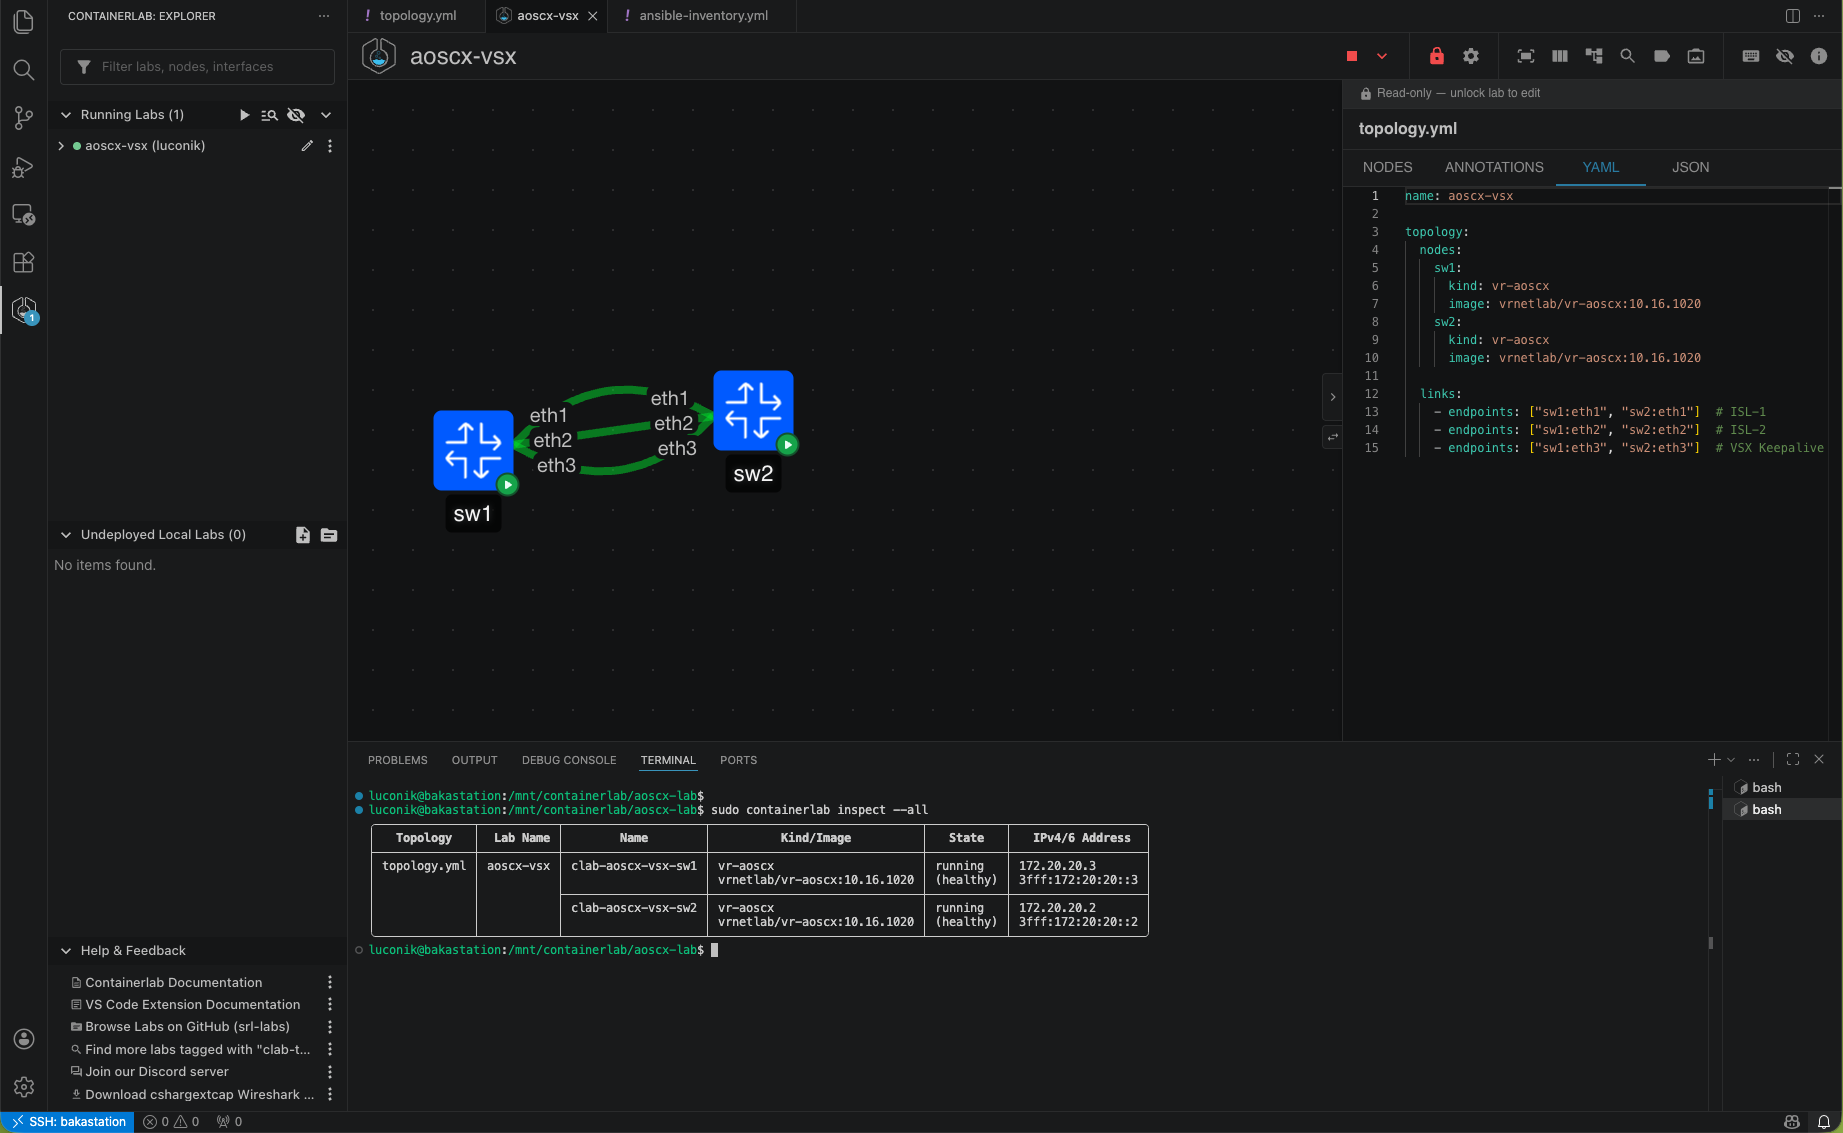The image size is (1843, 1133).
Task: Open Browse Labs on GitHub (srl-labs)
Action: click(x=187, y=1027)
